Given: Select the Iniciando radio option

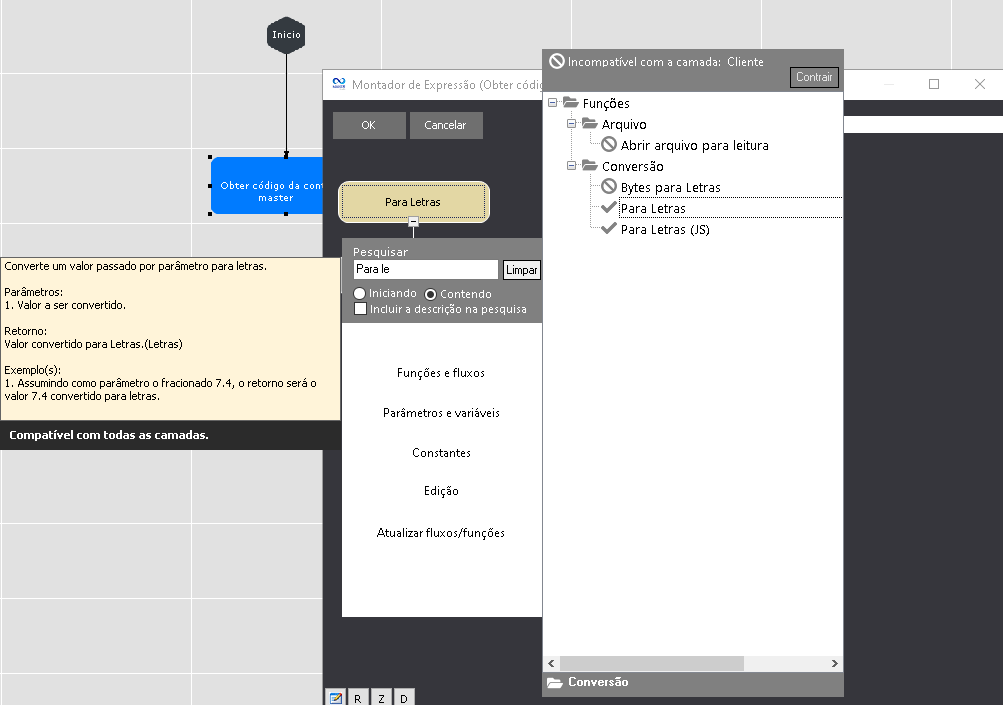Looking at the screenshot, I should (360, 294).
